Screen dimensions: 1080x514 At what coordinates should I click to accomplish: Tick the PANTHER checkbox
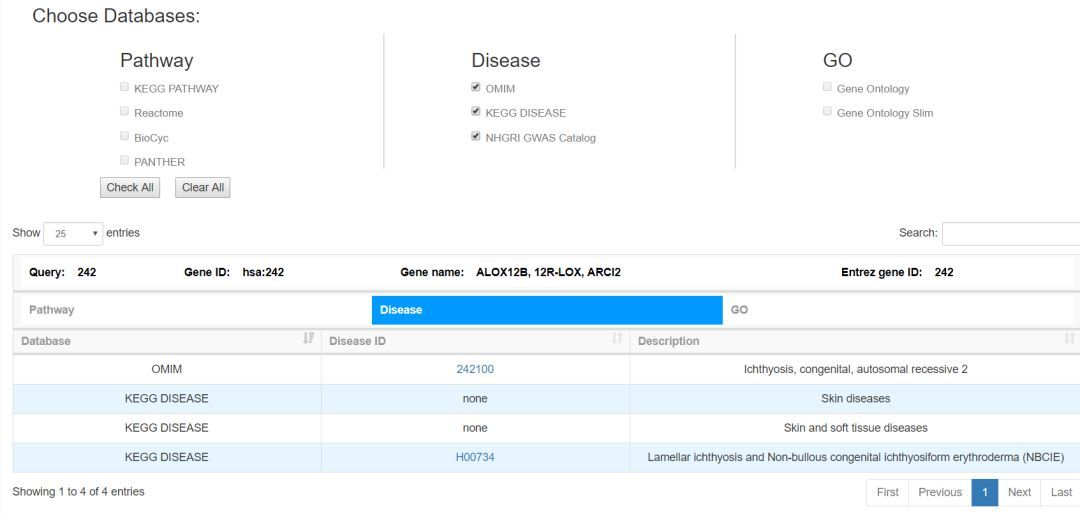[125, 160]
